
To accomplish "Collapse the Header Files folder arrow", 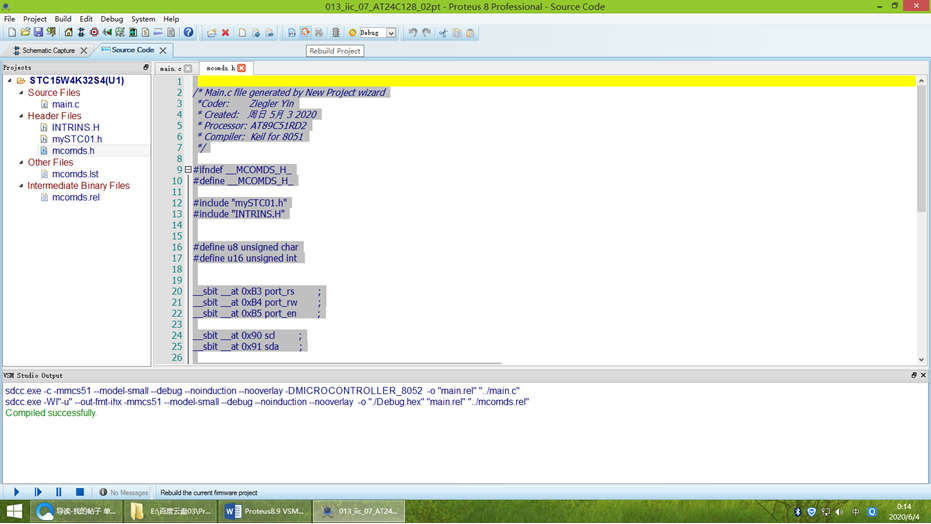I will [x=21, y=116].
